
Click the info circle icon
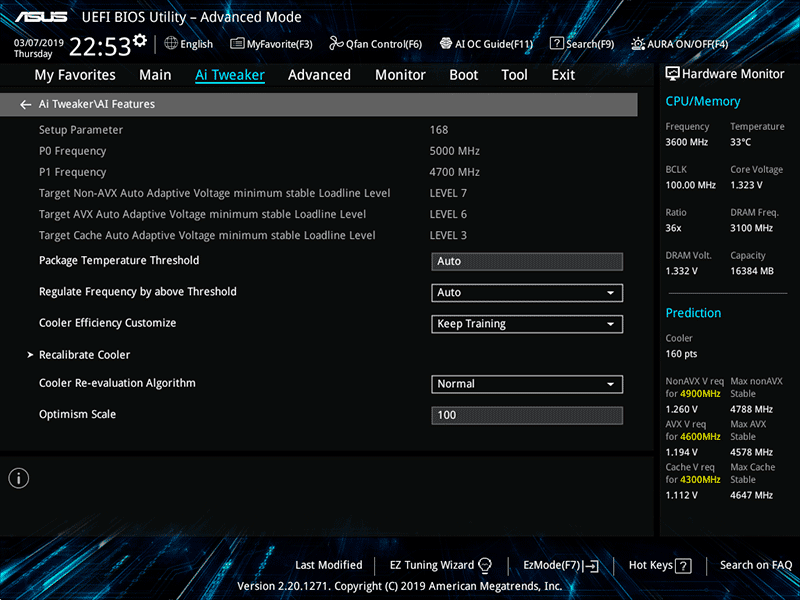(x=19, y=478)
